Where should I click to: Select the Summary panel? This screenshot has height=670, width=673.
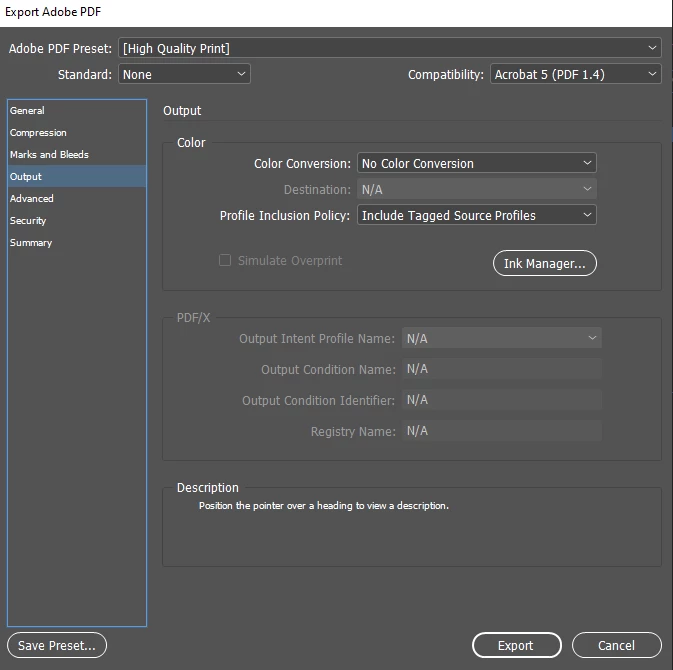pyautogui.click(x=77, y=243)
